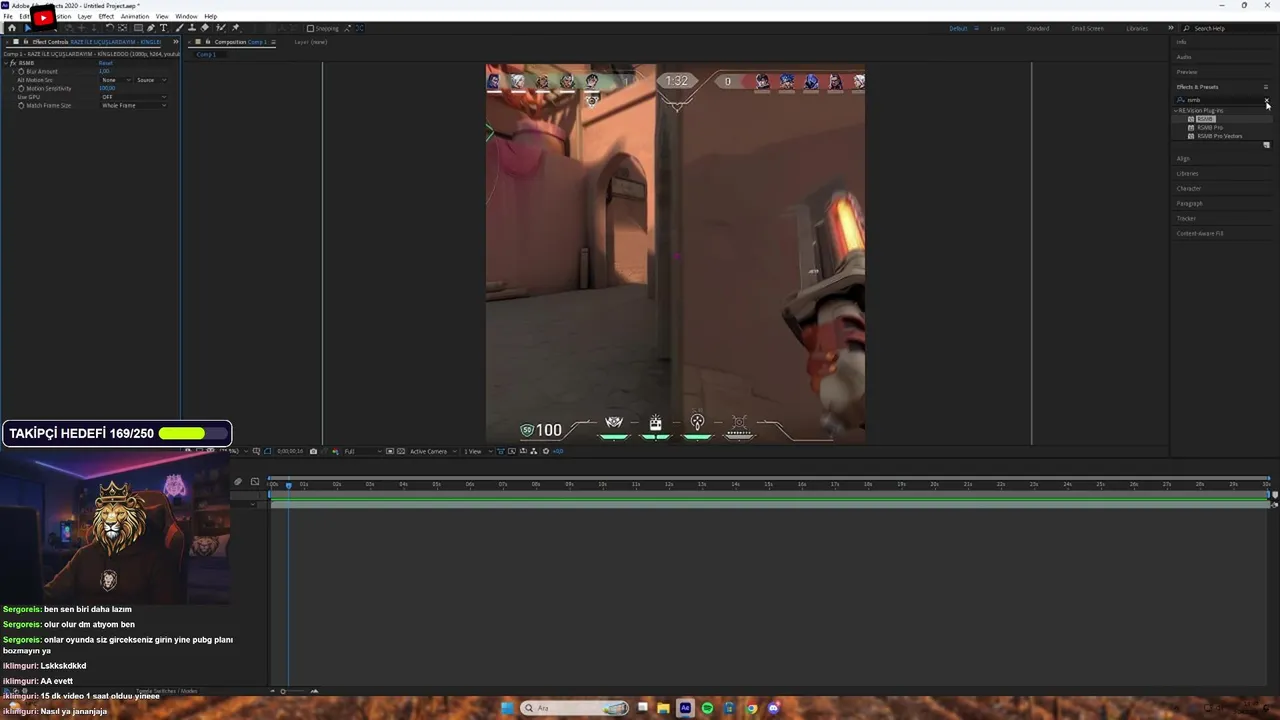The height and width of the screenshot is (720, 1280).
Task: Select the Pen tool
Action: point(151,28)
